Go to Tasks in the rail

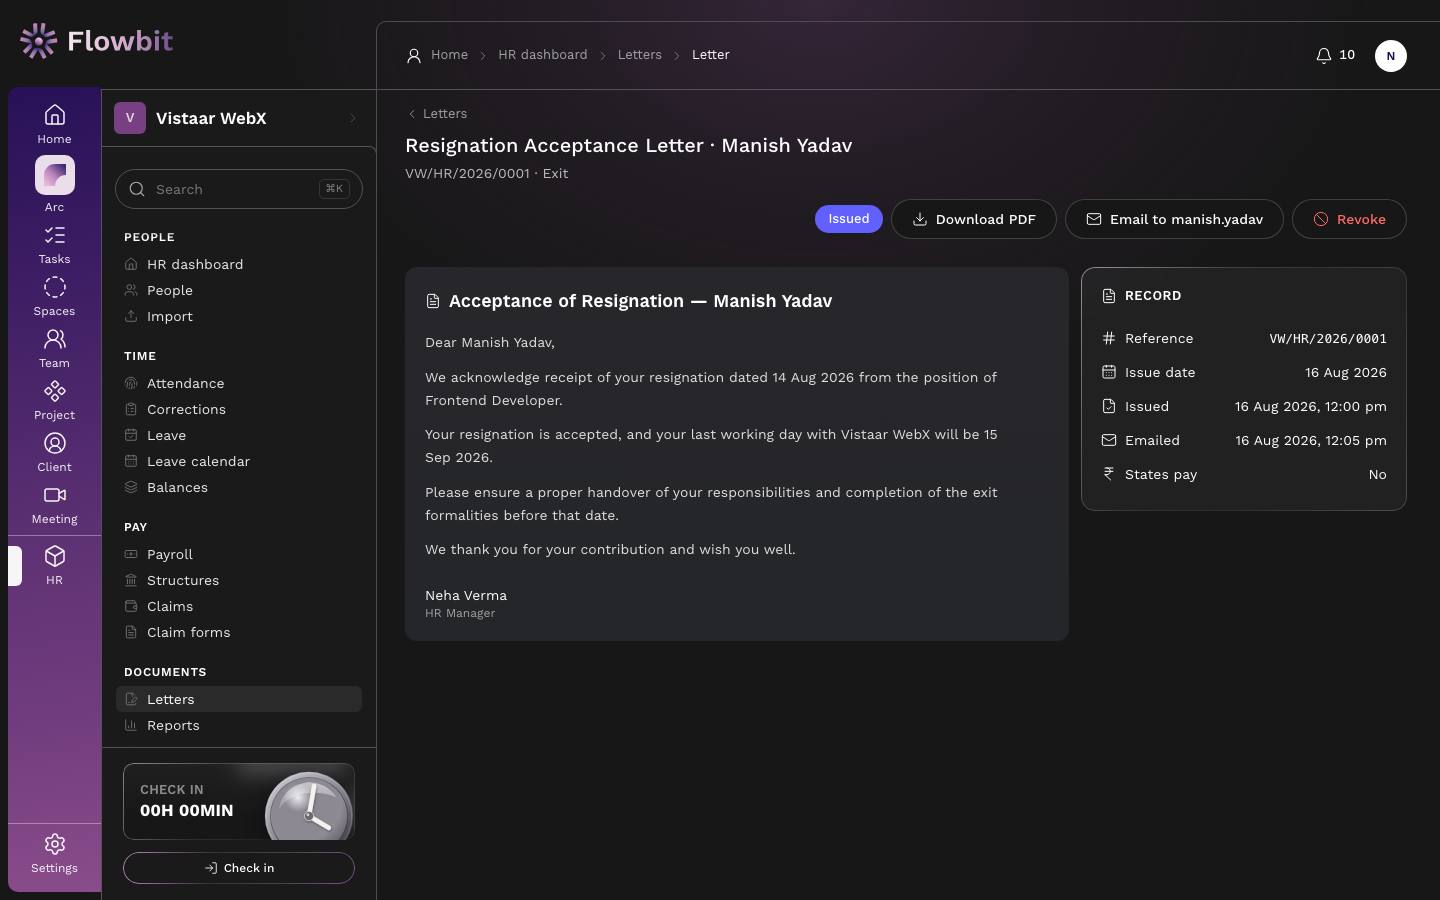click(54, 245)
